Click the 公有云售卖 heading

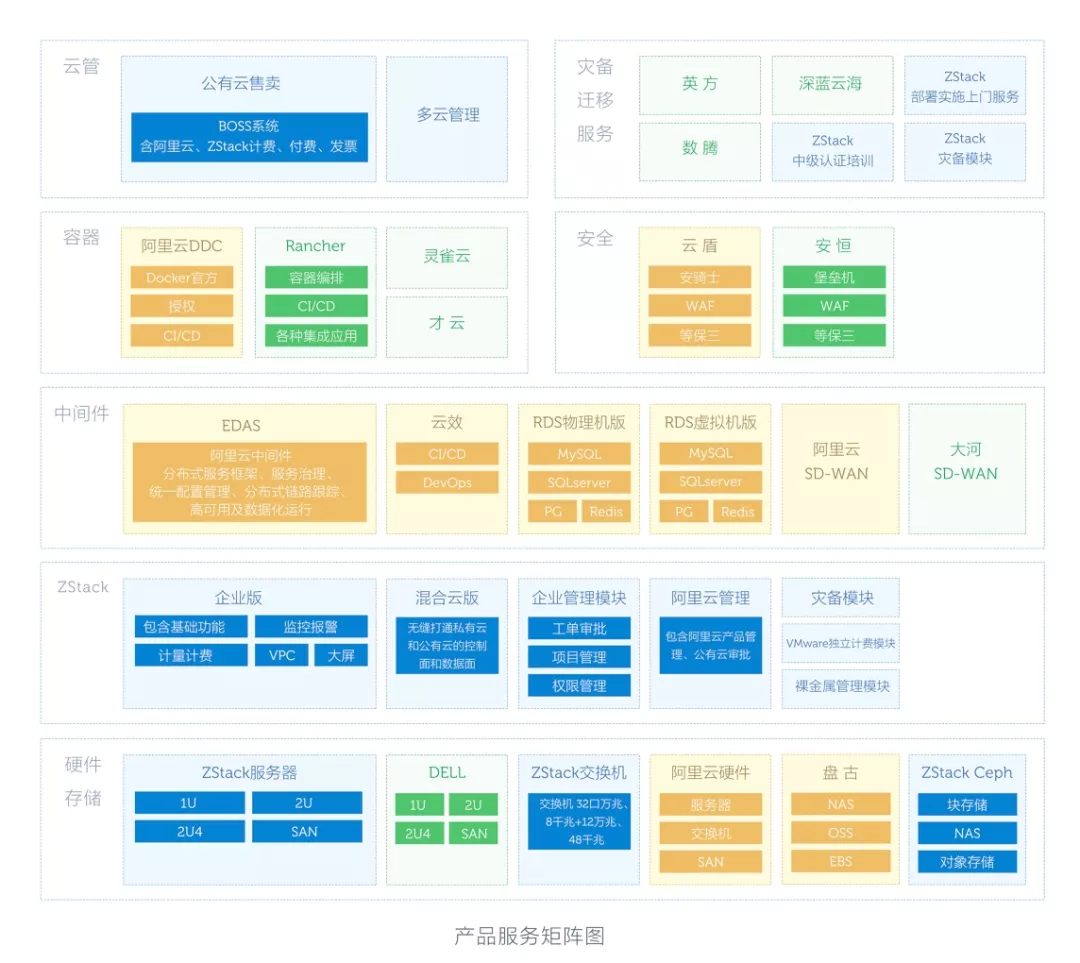(x=241, y=83)
